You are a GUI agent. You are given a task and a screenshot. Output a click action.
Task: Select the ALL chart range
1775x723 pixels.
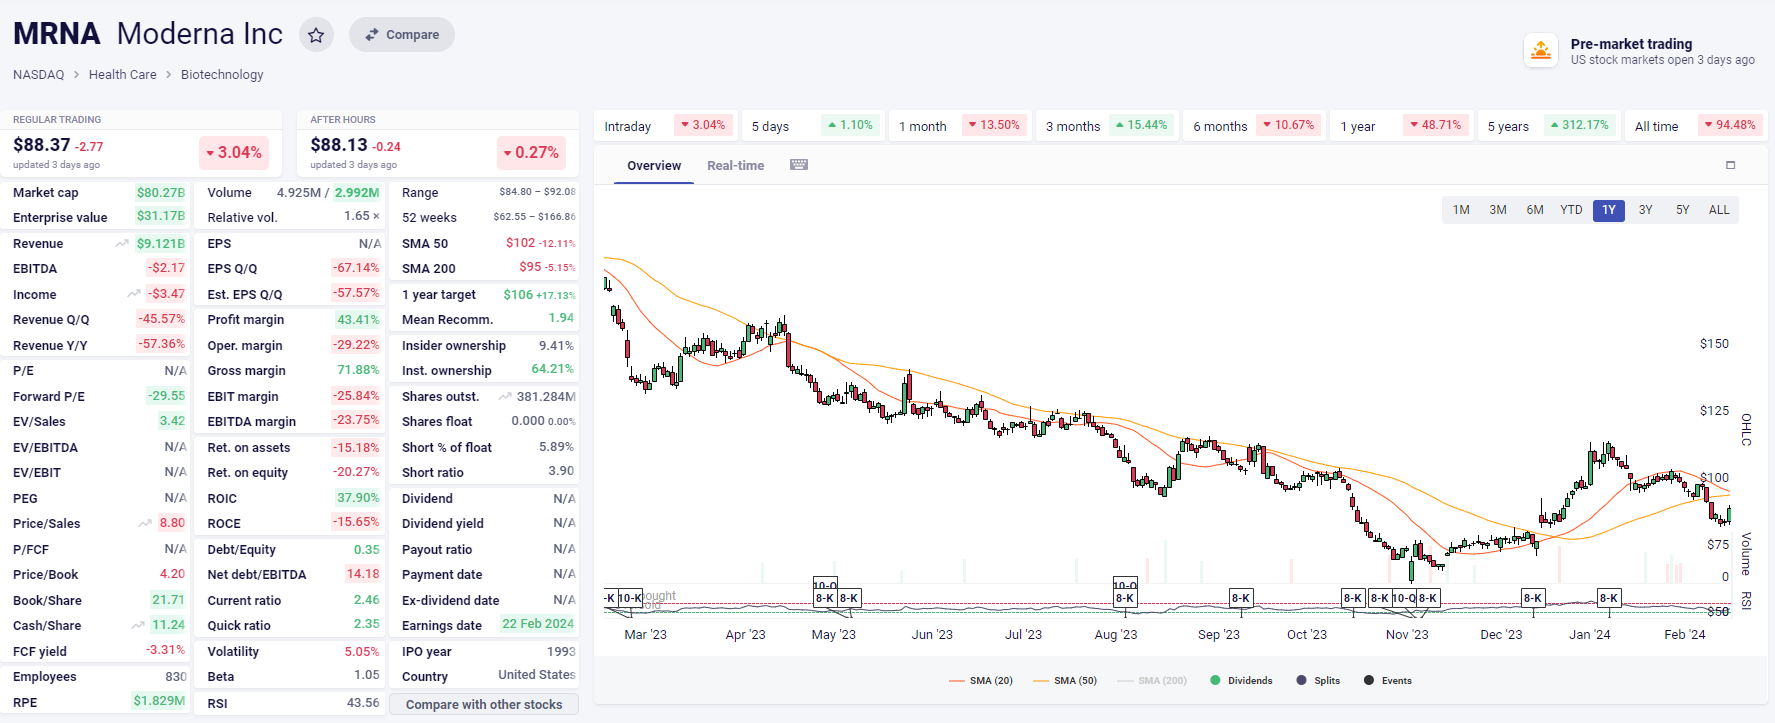click(x=1719, y=210)
